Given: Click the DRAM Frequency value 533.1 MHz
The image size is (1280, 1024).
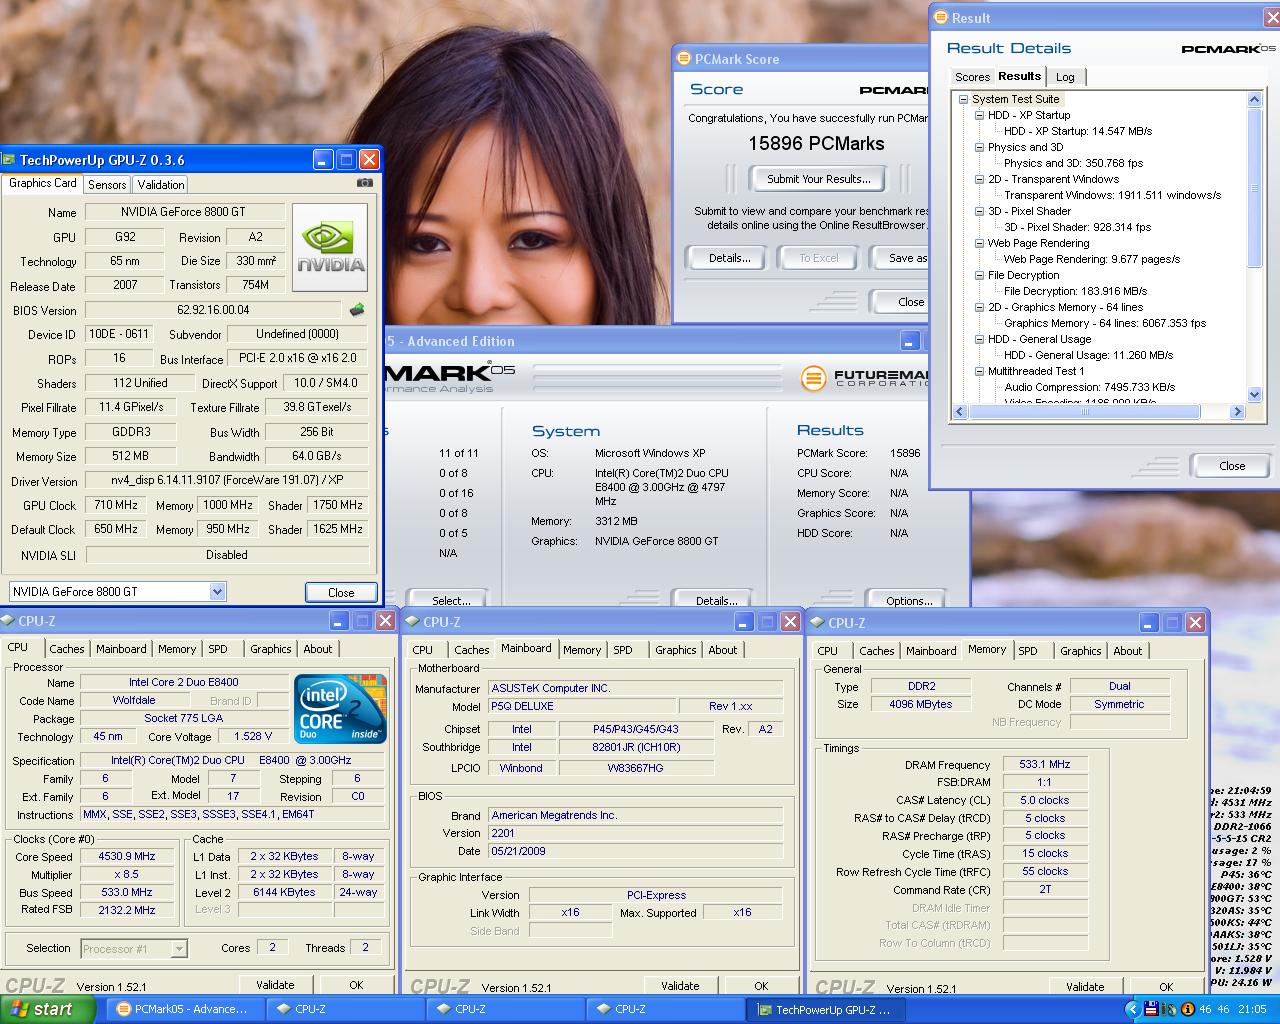Looking at the screenshot, I should click(x=1045, y=765).
